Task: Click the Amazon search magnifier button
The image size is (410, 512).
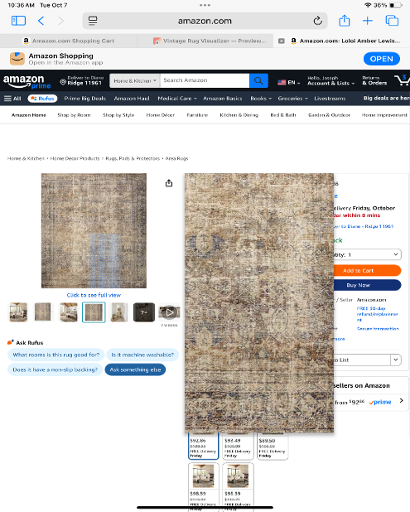Action: point(258,81)
